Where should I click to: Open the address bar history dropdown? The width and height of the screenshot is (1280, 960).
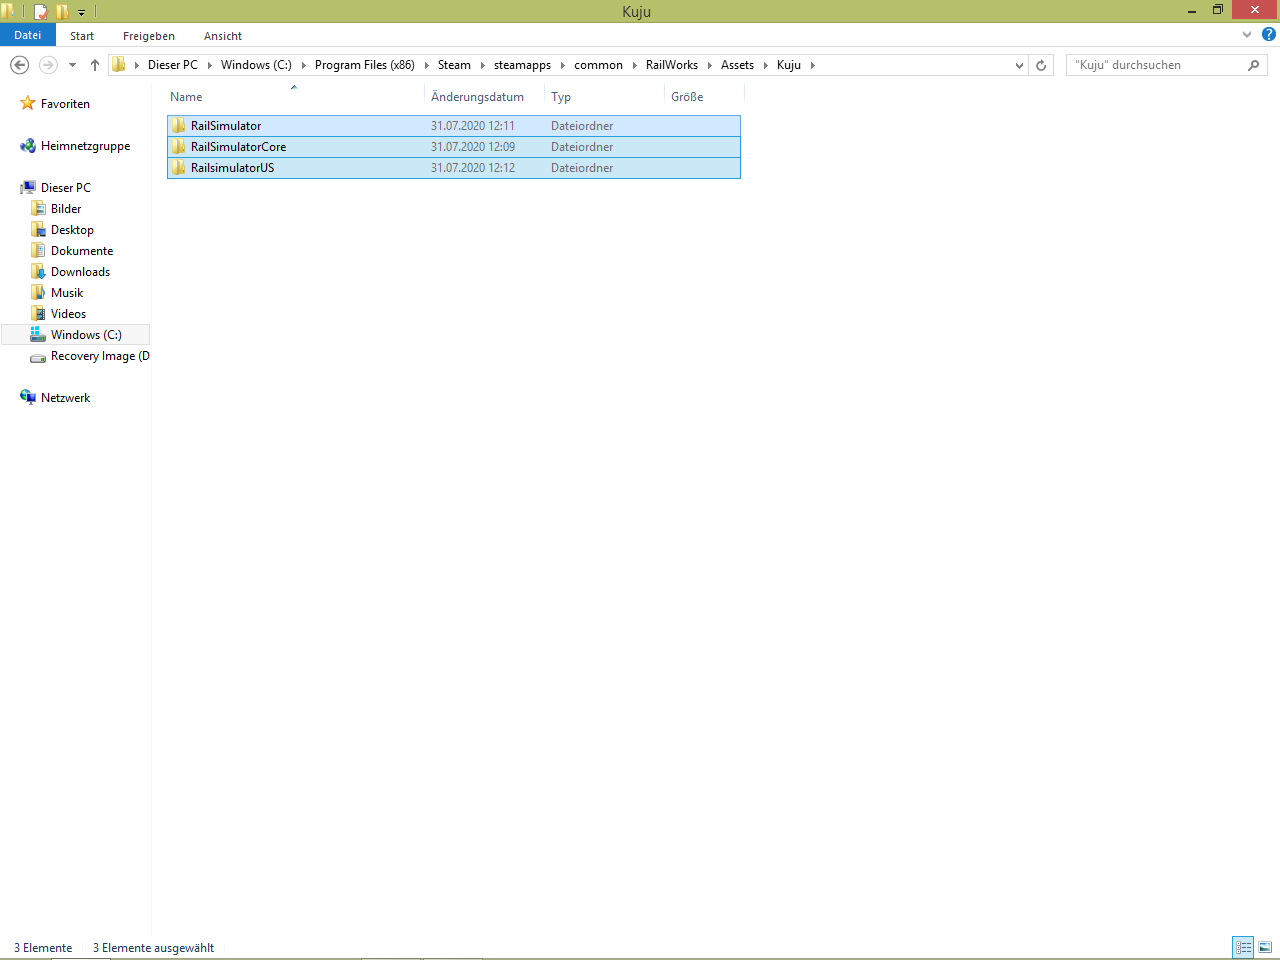[1019, 66]
